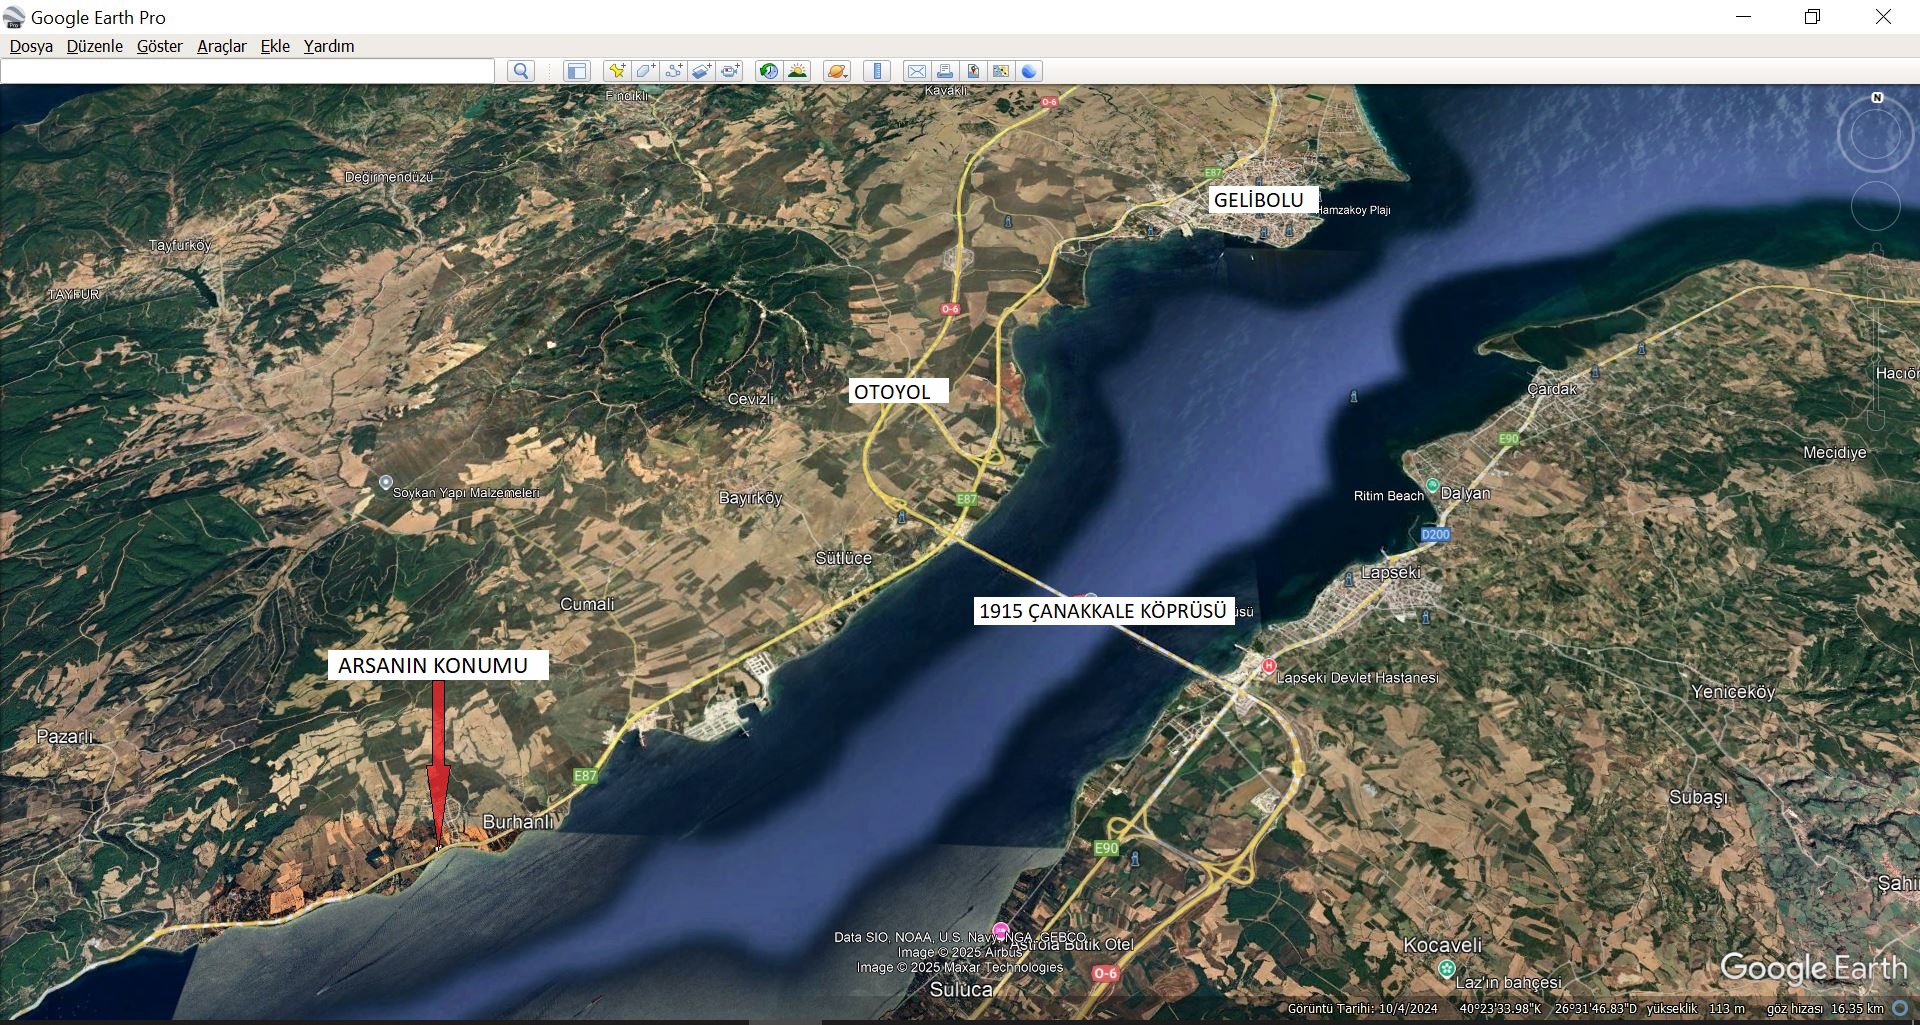Open the Ekle menu

pyautogui.click(x=275, y=46)
